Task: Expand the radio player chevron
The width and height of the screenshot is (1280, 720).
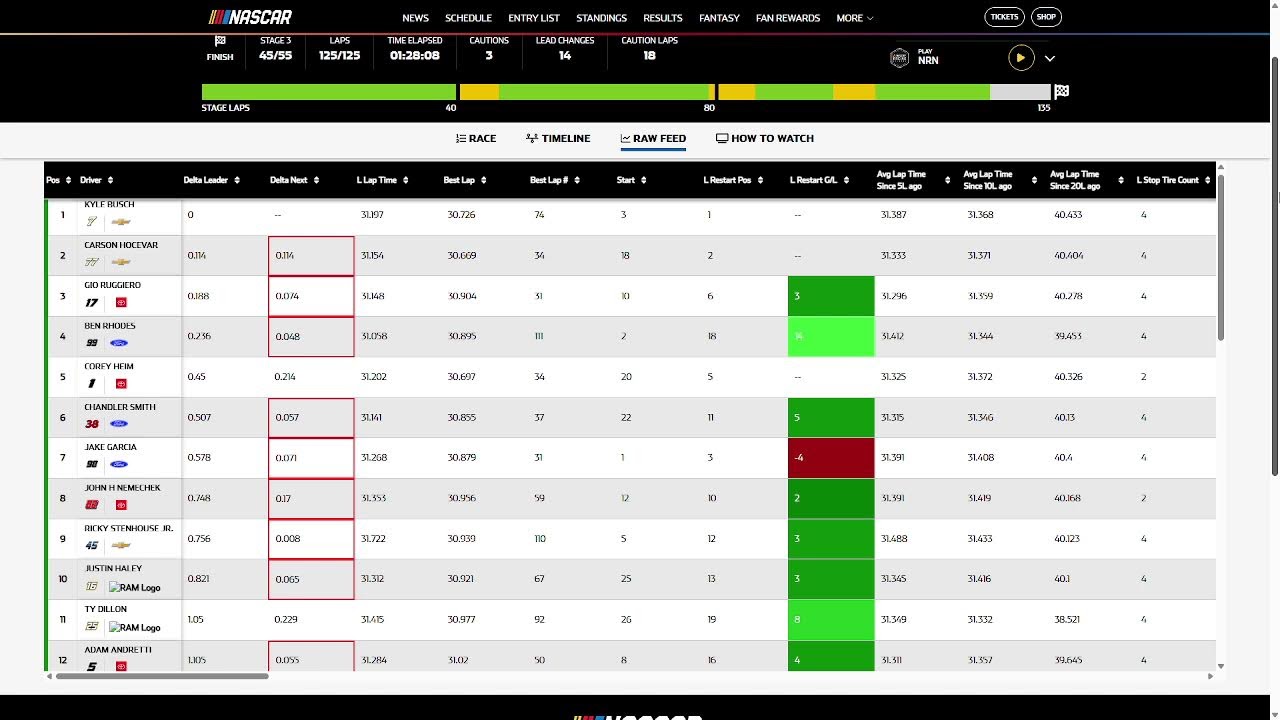Action: (1049, 58)
